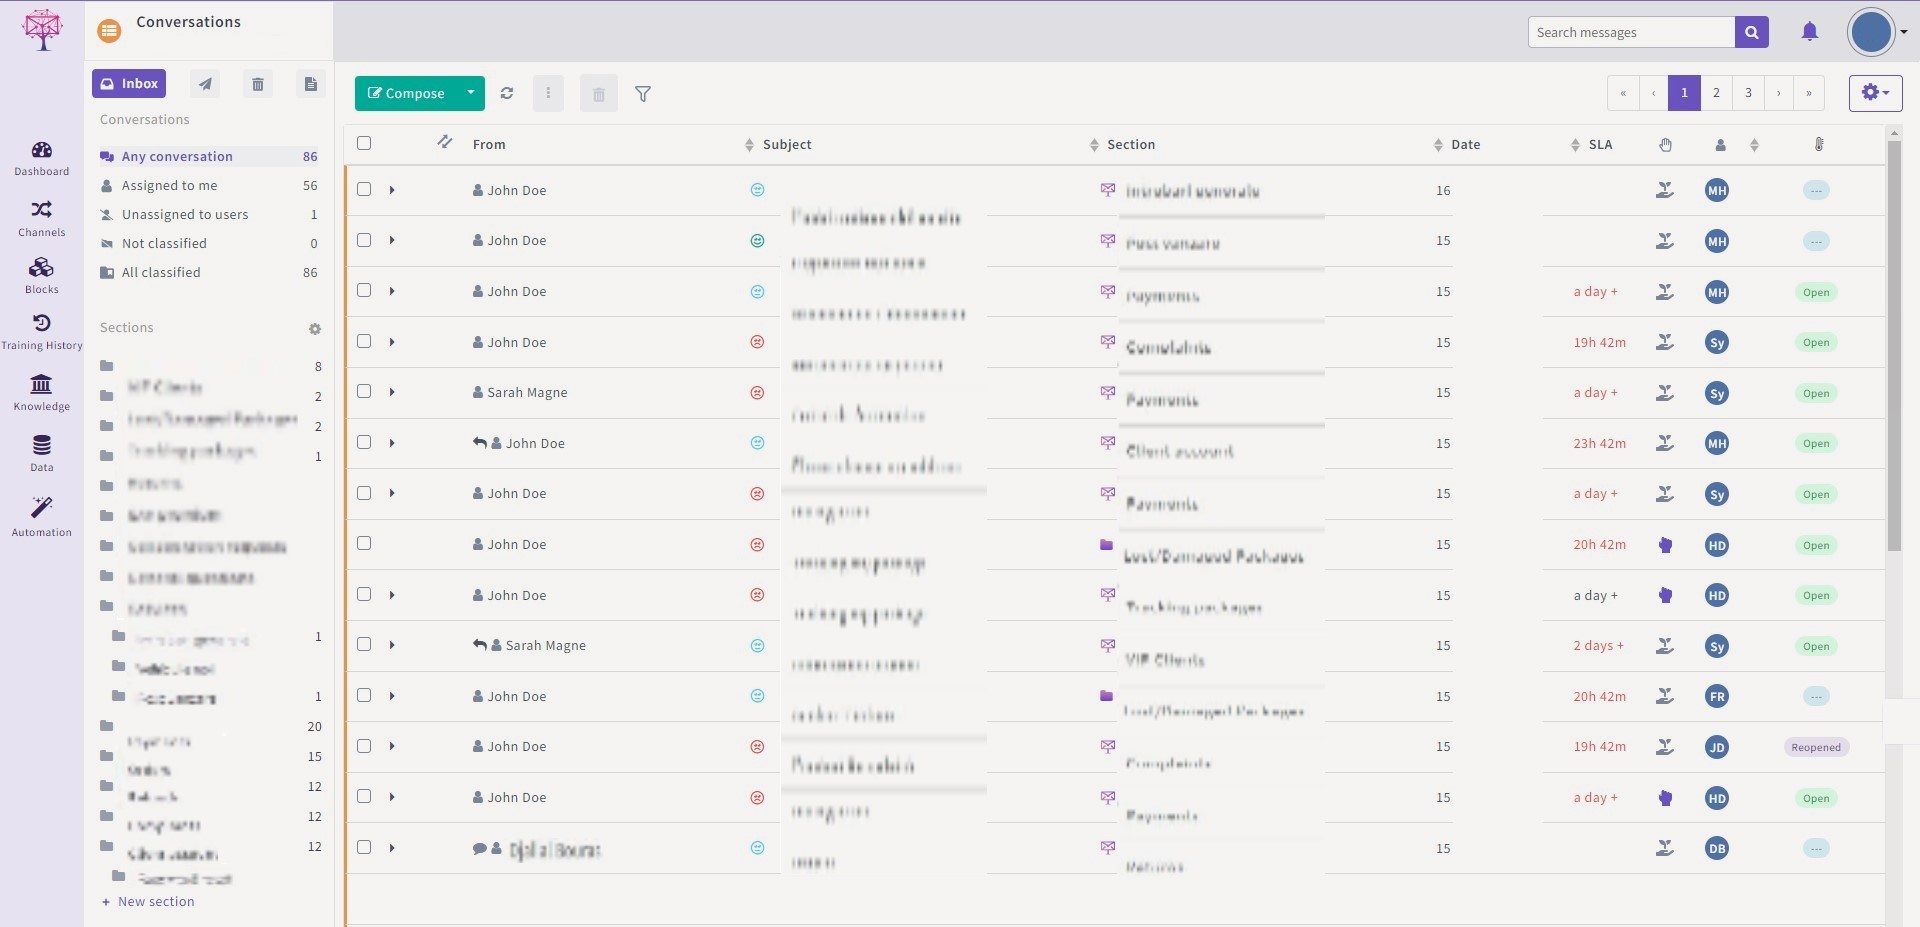Select checkbox of row assigned to DB
The height and width of the screenshot is (927, 1920).
pos(364,847)
